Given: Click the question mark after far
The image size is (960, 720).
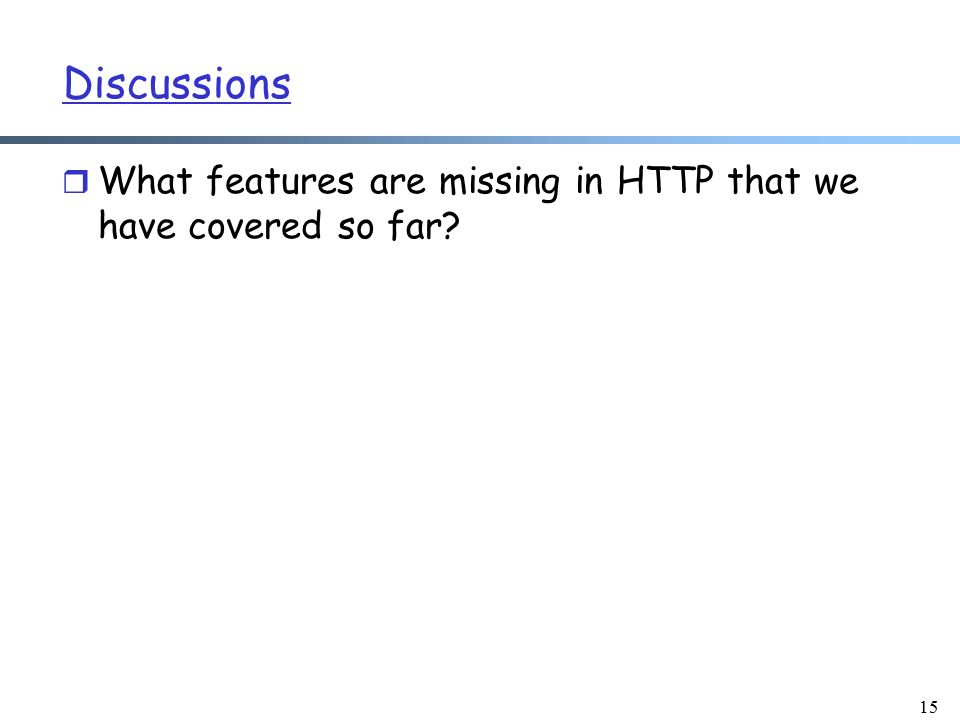Looking at the screenshot, I should click(x=450, y=225).
